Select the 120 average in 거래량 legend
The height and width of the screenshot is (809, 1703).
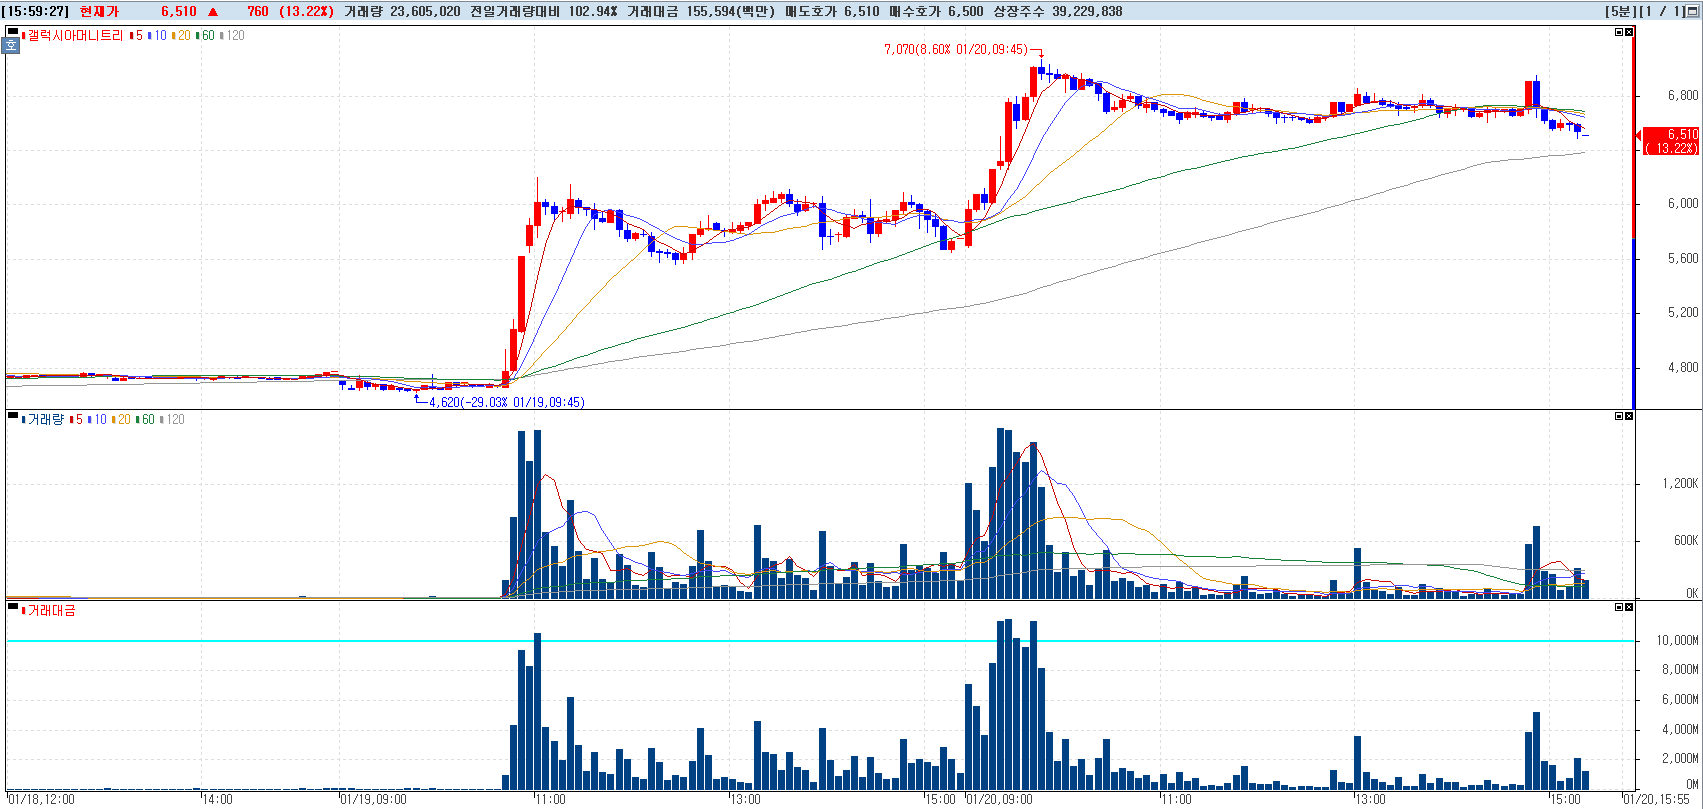coord(174,419)
